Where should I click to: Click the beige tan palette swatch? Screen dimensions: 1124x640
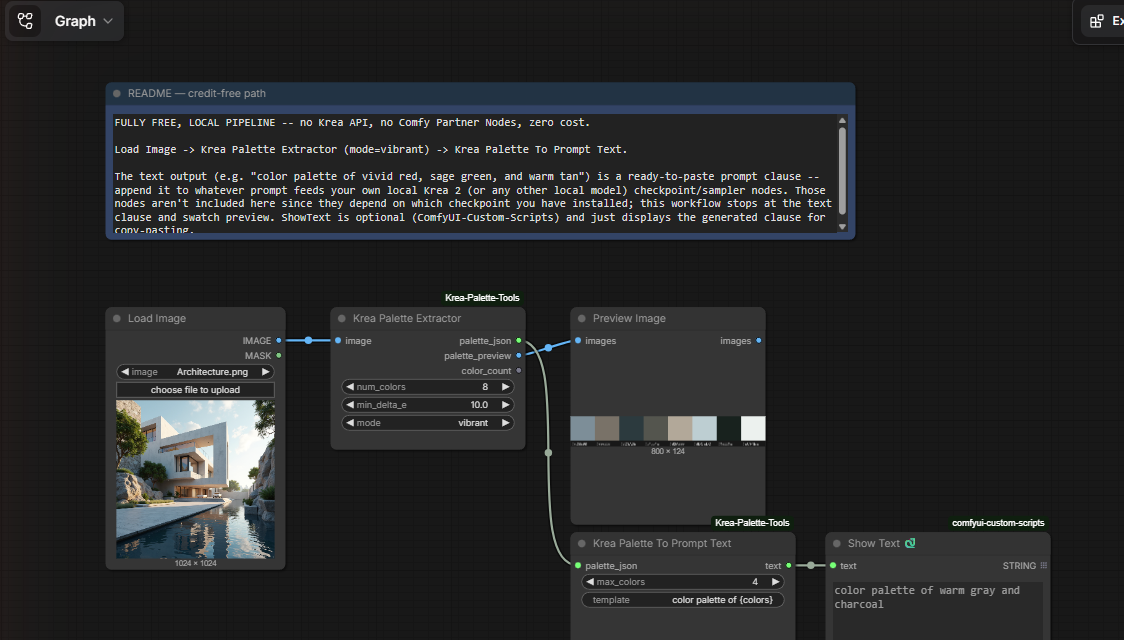(x=680, y=428)
